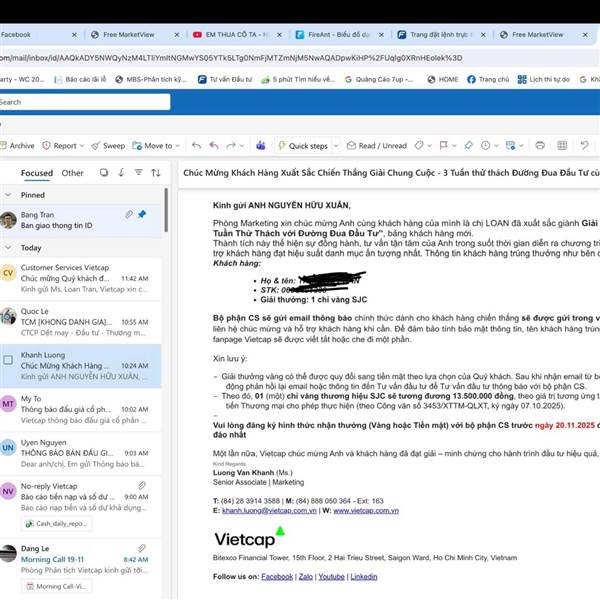Unpin the Bang Tran message pin icon

(142, 214)
